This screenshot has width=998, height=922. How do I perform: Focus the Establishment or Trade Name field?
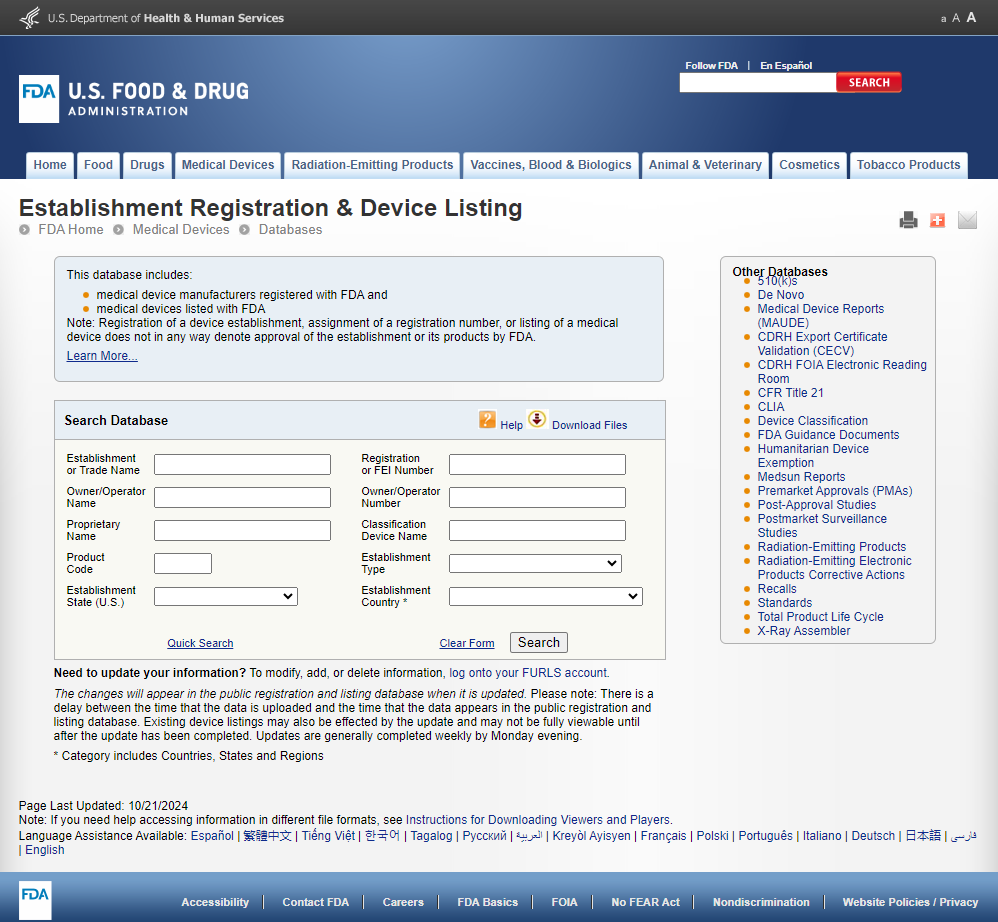(242, 465)
